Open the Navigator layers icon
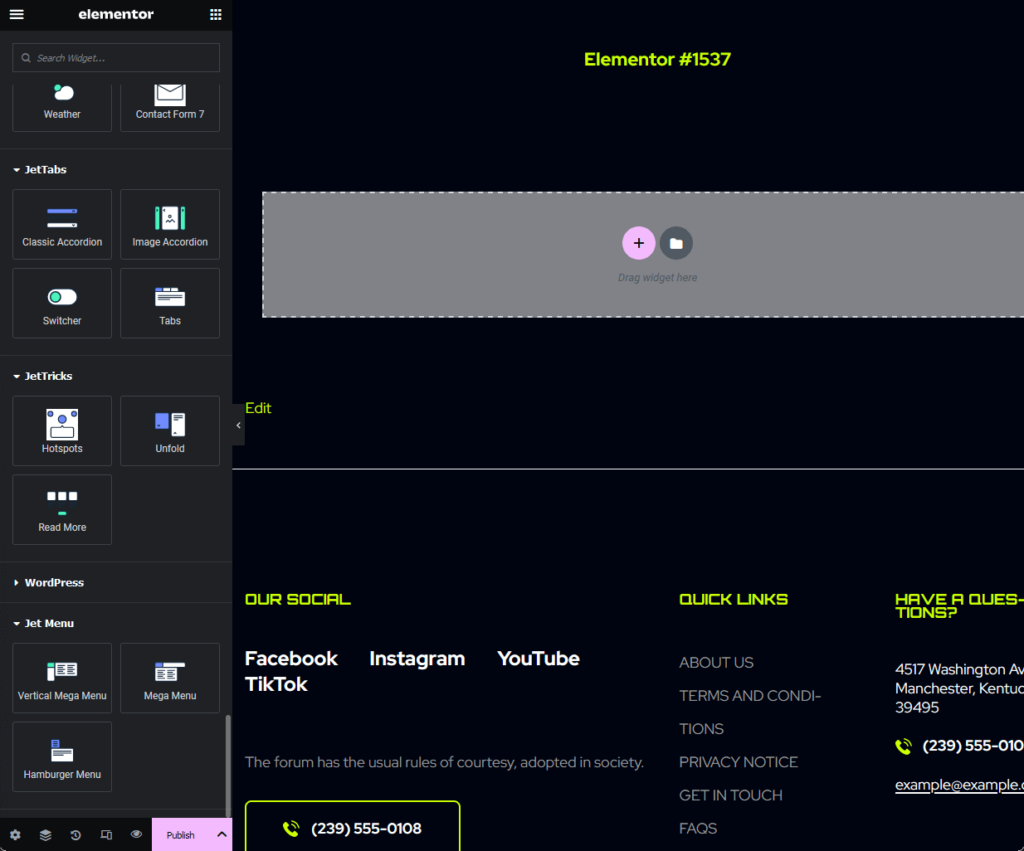This screenshot has width=1024, height=851. point(45,835)
